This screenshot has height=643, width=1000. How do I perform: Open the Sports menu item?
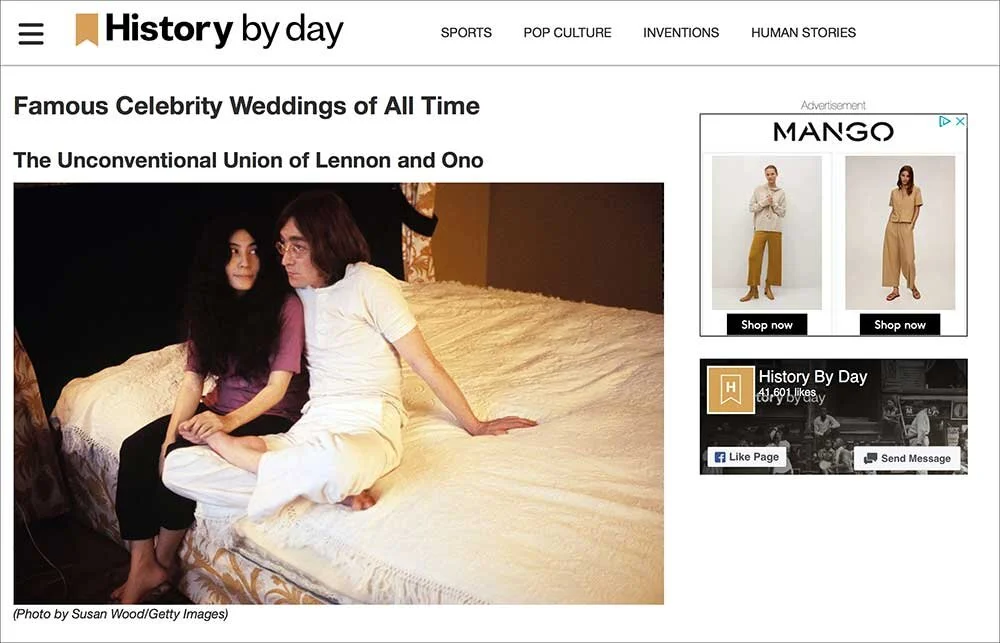click(x=466, y=33)
